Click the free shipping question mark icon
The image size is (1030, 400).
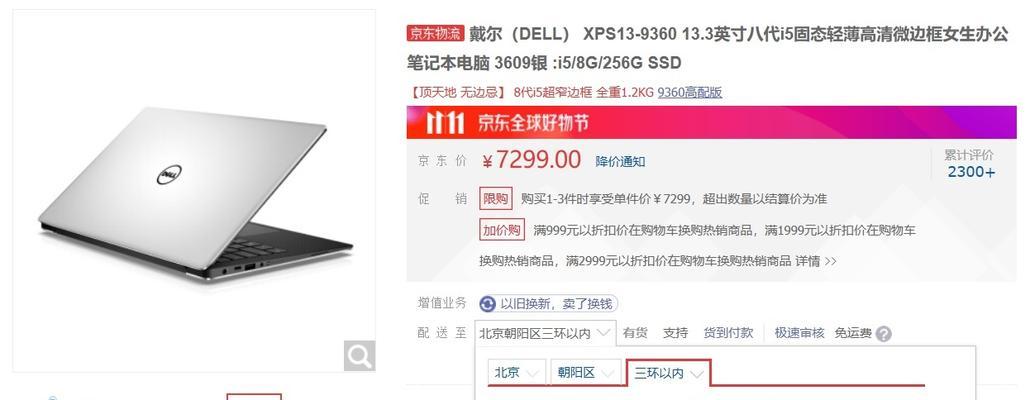pyautogui.click(x=884, y=334)
